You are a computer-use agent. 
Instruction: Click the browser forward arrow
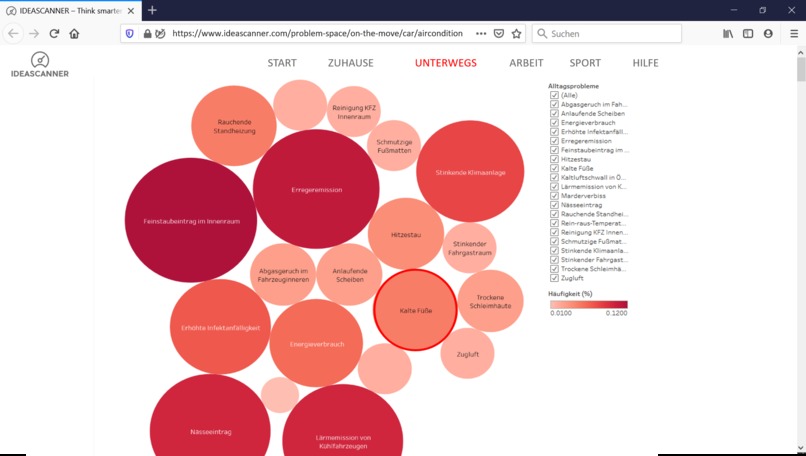34,33
